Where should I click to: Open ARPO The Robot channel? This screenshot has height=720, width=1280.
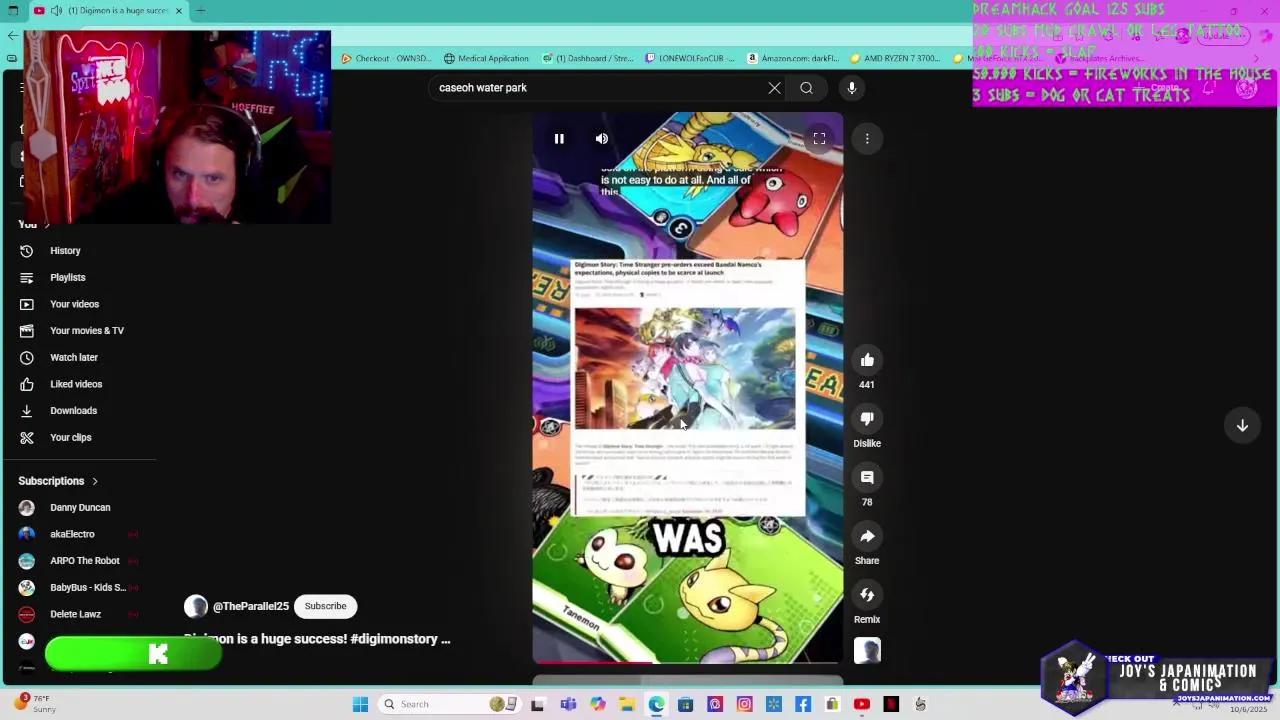[84, 561]
